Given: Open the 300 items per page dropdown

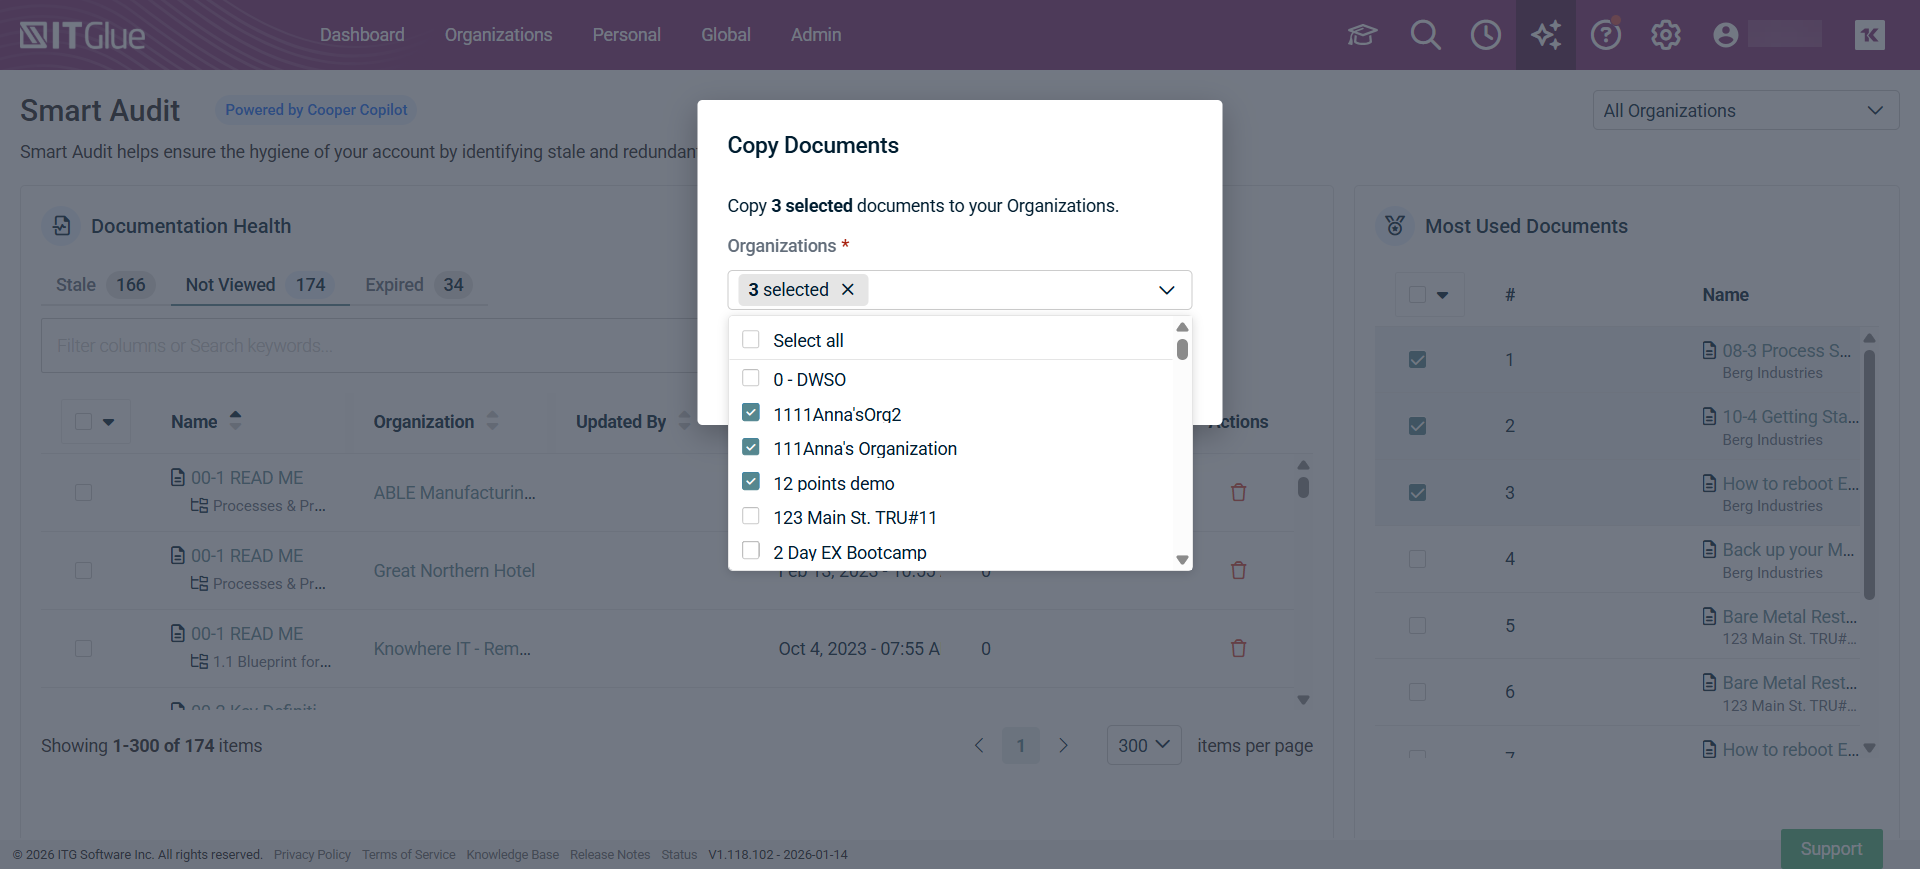Looking at the screenshot, I should 1143,745.
